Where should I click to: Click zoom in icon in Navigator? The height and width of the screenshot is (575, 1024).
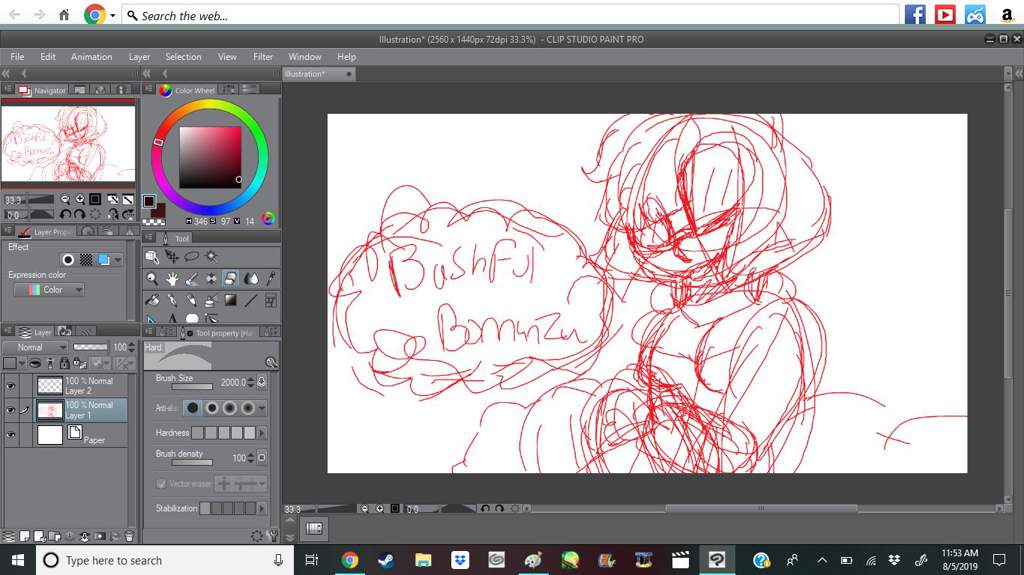click(x=80, y=199)
